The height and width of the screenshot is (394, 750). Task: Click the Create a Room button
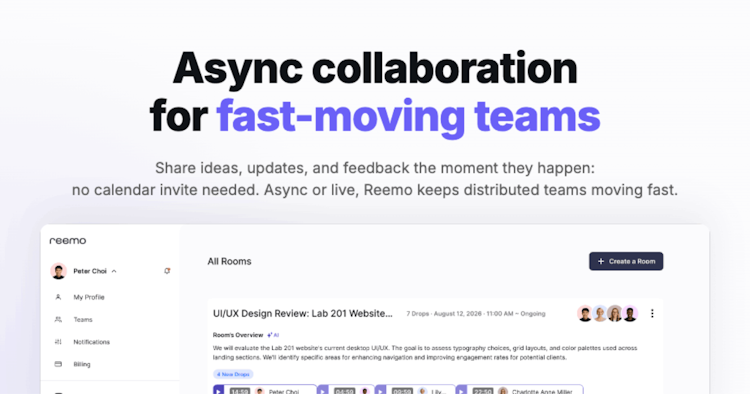tap(626, 262)
